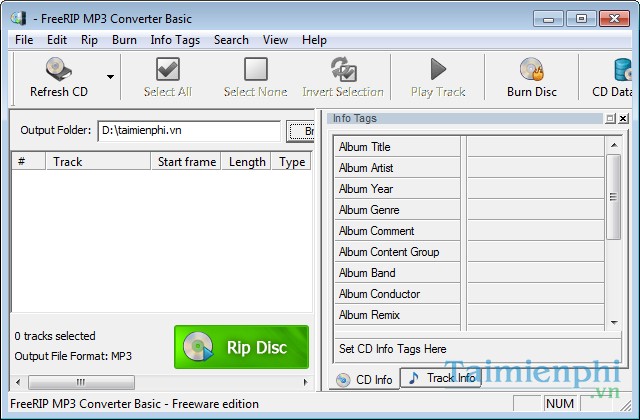
Task: Sort by the Track column header
Action: 98,162
